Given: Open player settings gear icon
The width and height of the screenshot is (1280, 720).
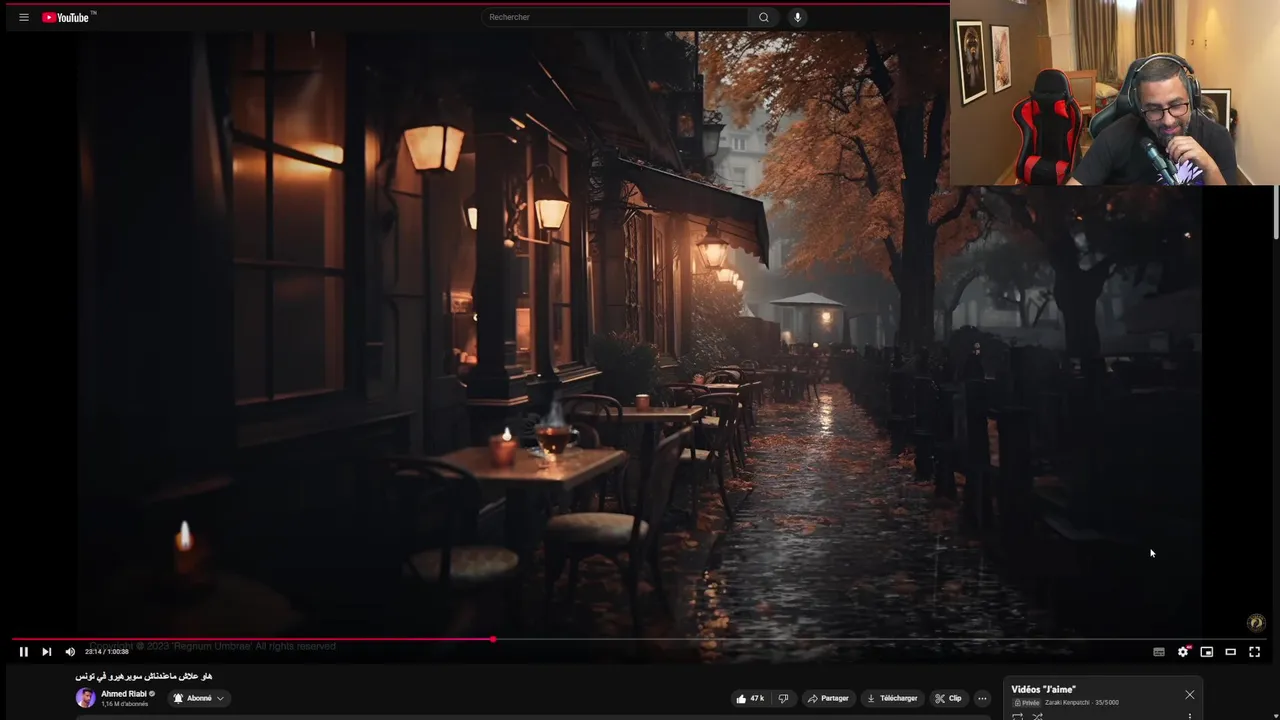Looking at the screenshot, I should click(1183, 652).
